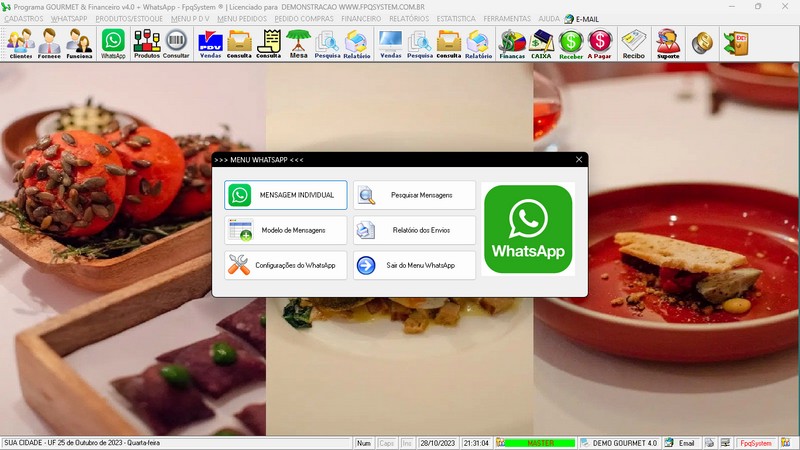Screen dimensions: 800x450
Task: Click the WhatsApp toolbar icon
Action: 113,44
